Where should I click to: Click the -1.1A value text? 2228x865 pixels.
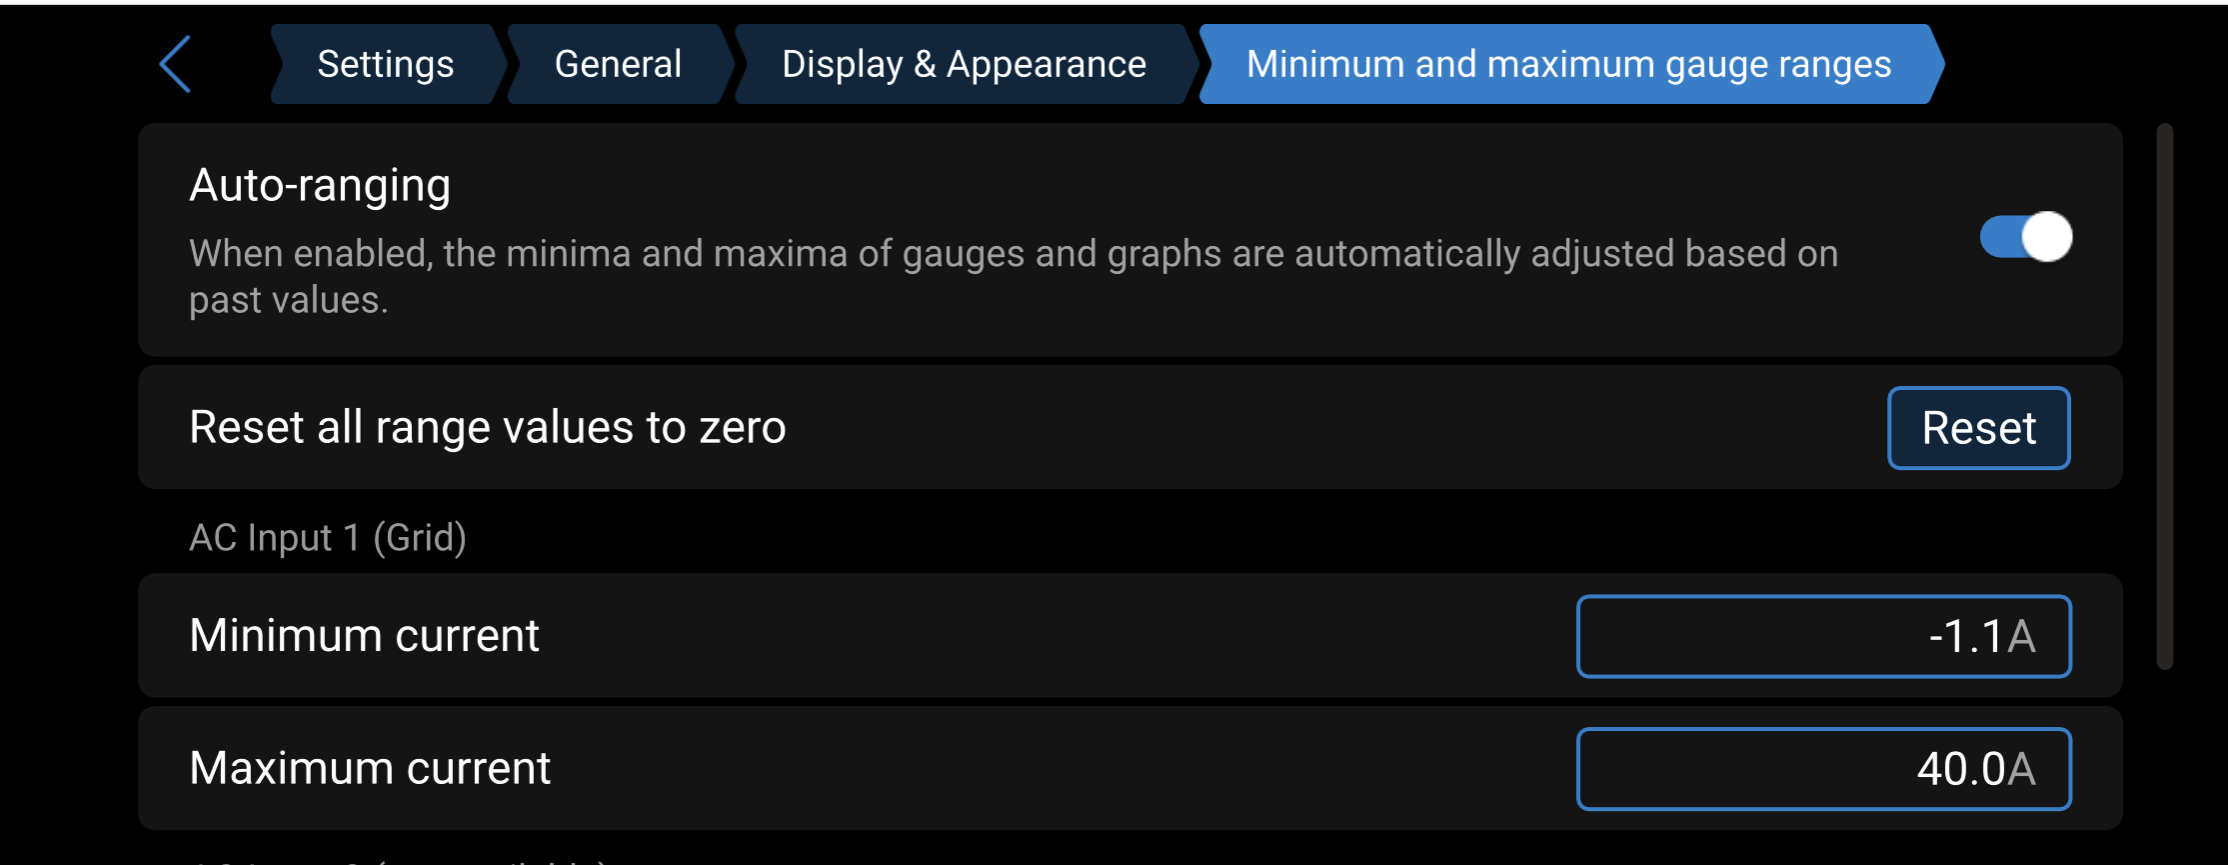coord(1981,637)
